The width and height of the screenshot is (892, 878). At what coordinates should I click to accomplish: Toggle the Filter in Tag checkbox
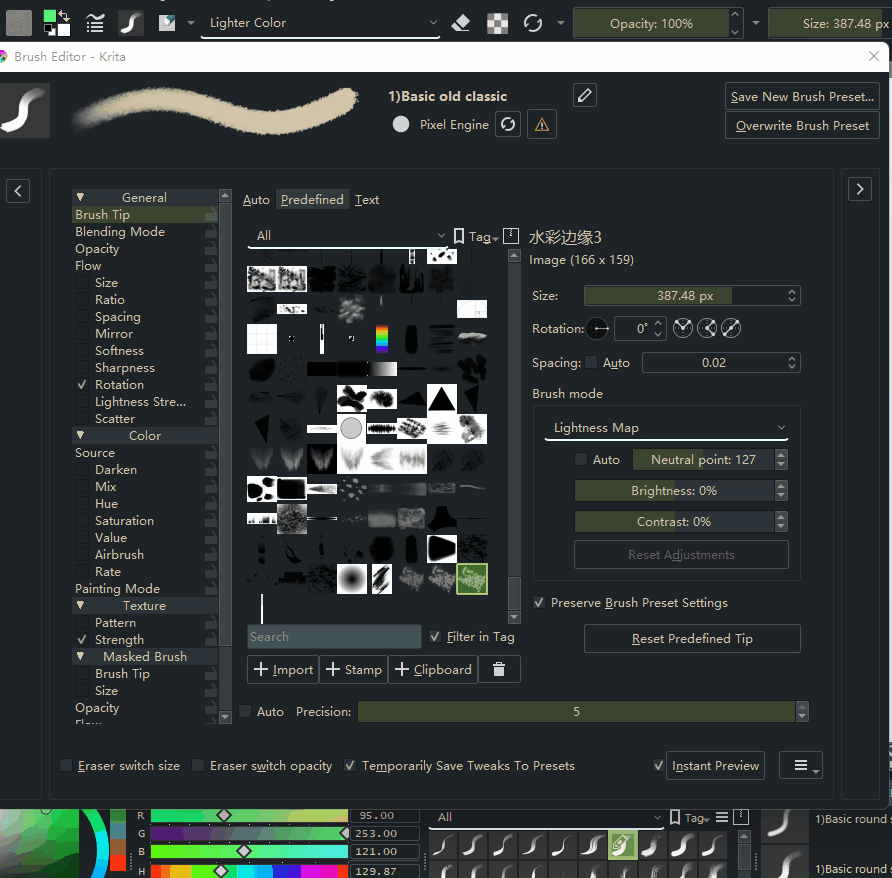[x=435, y=637]
